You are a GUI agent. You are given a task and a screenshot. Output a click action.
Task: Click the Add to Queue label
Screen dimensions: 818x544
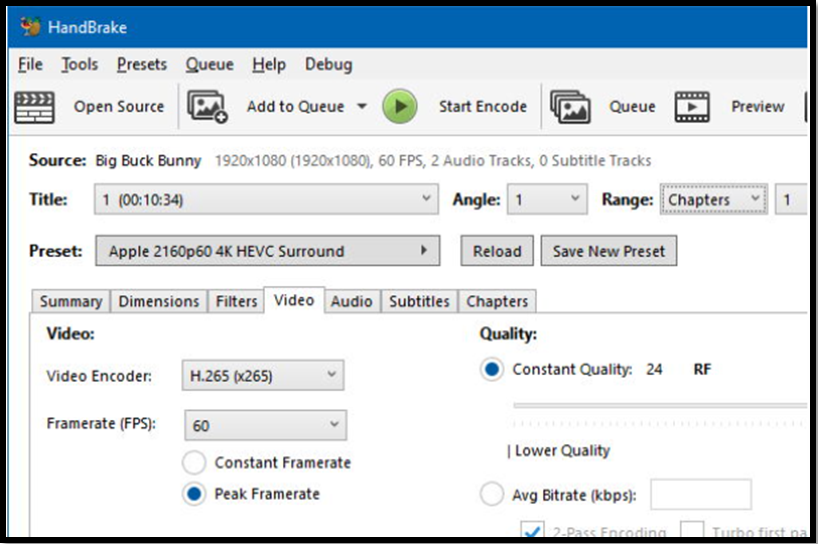pos(295,106)
